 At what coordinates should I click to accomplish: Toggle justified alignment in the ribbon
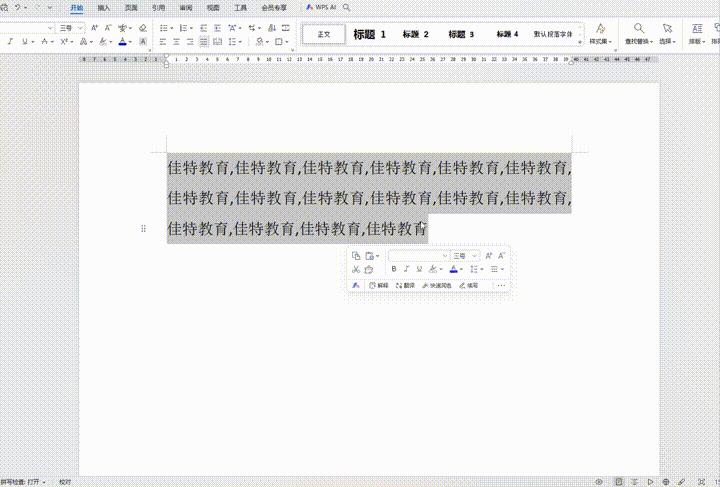coord(204,42)
